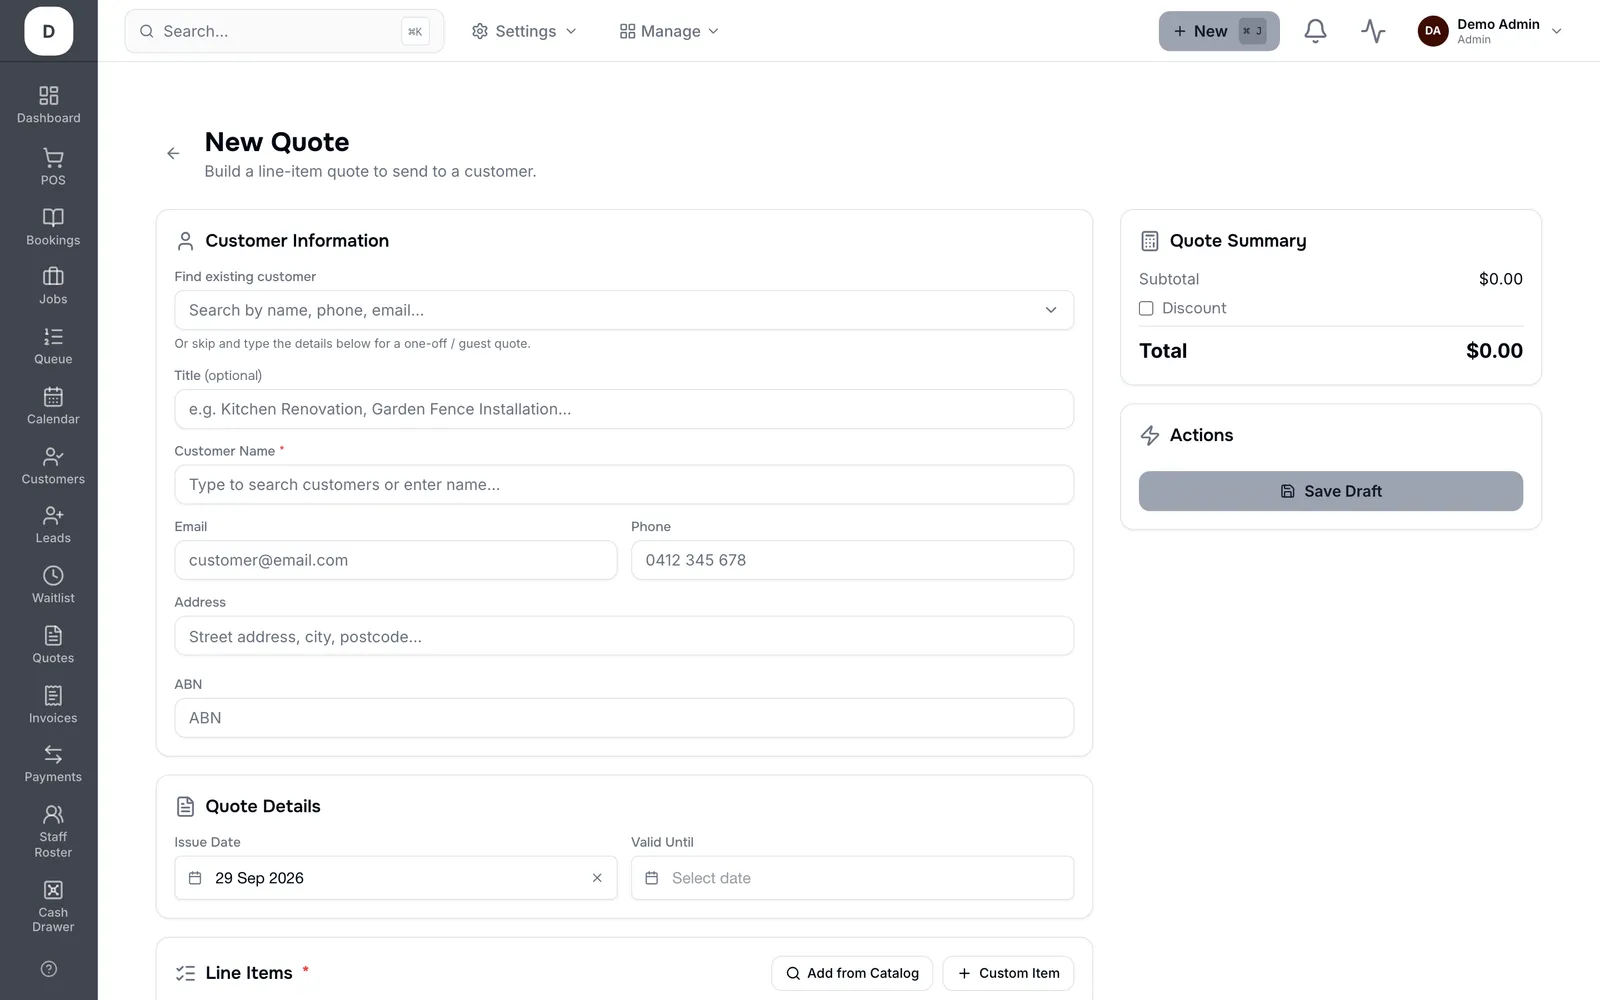Focus the Customer Name input field
The image size is (1600, 1000).
[624, 485]
